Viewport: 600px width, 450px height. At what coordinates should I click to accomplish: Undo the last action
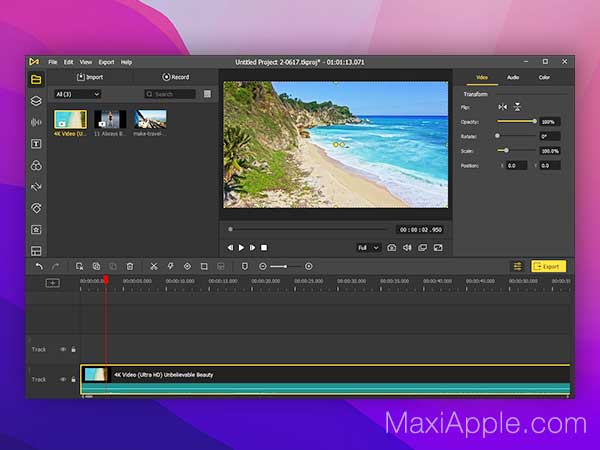pos(39,266)
